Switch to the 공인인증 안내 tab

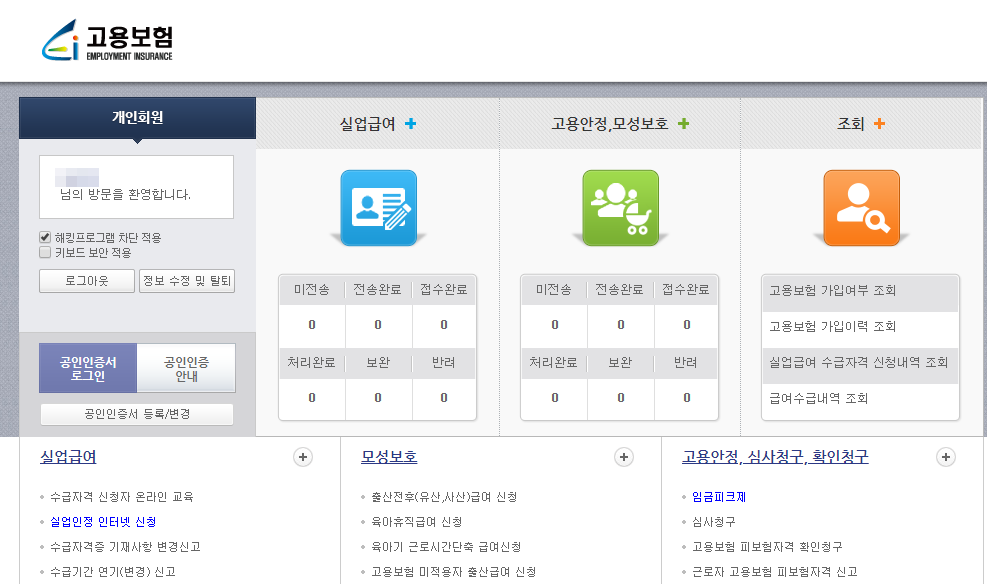[187, 368]
